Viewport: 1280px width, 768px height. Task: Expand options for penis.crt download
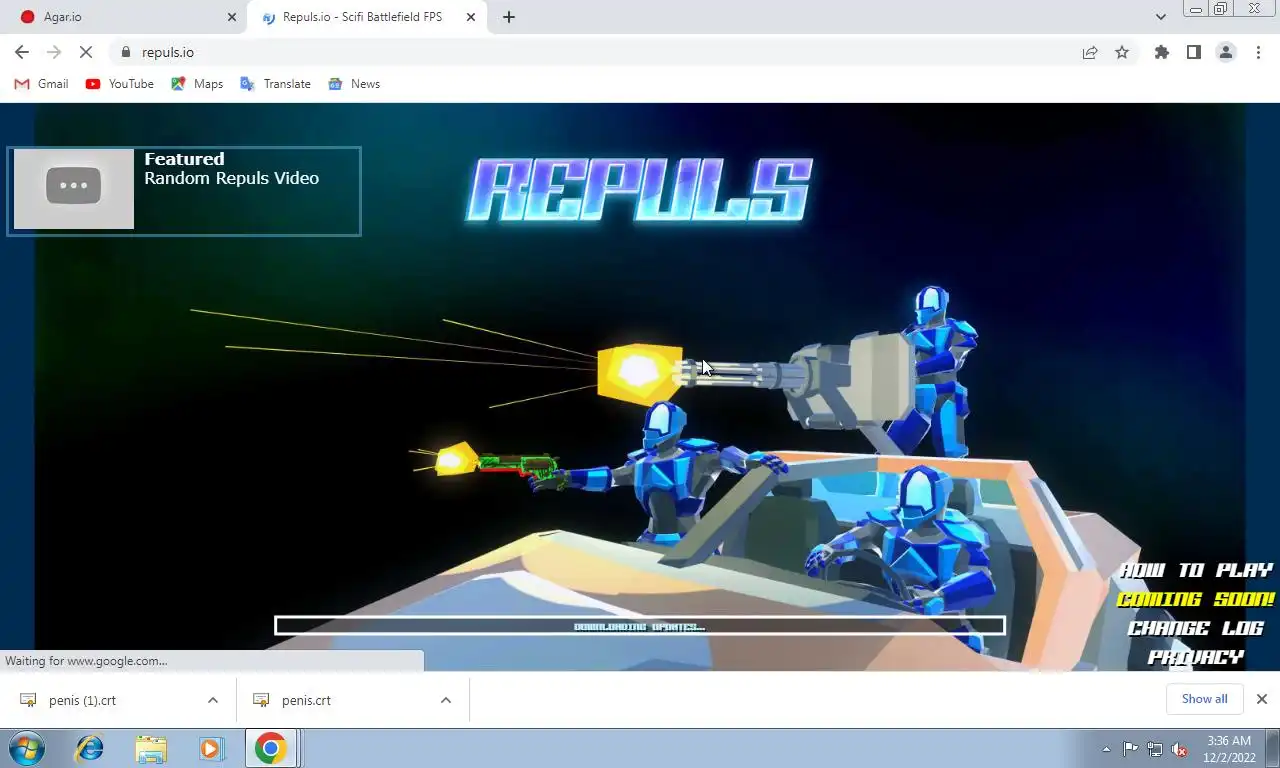(446, 700)
